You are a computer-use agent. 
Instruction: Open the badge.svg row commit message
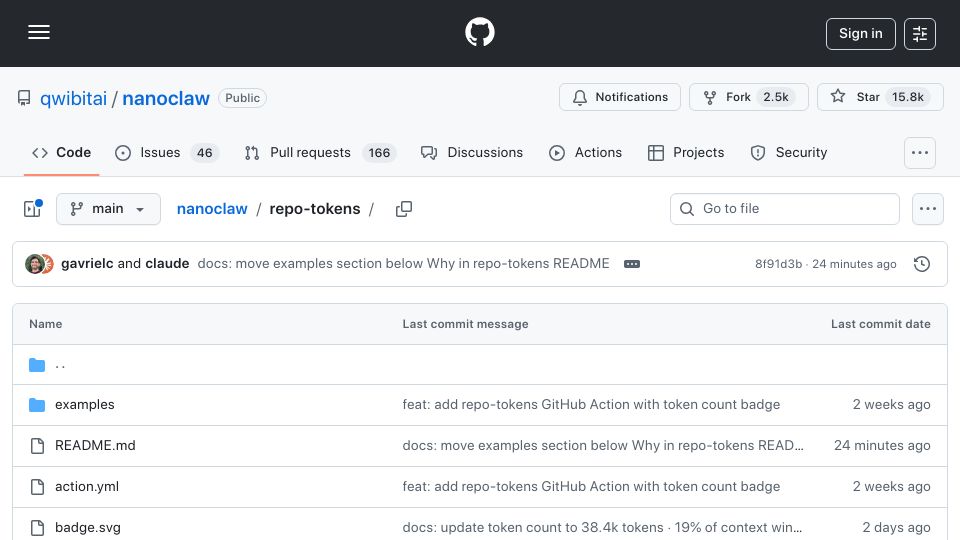602,528
